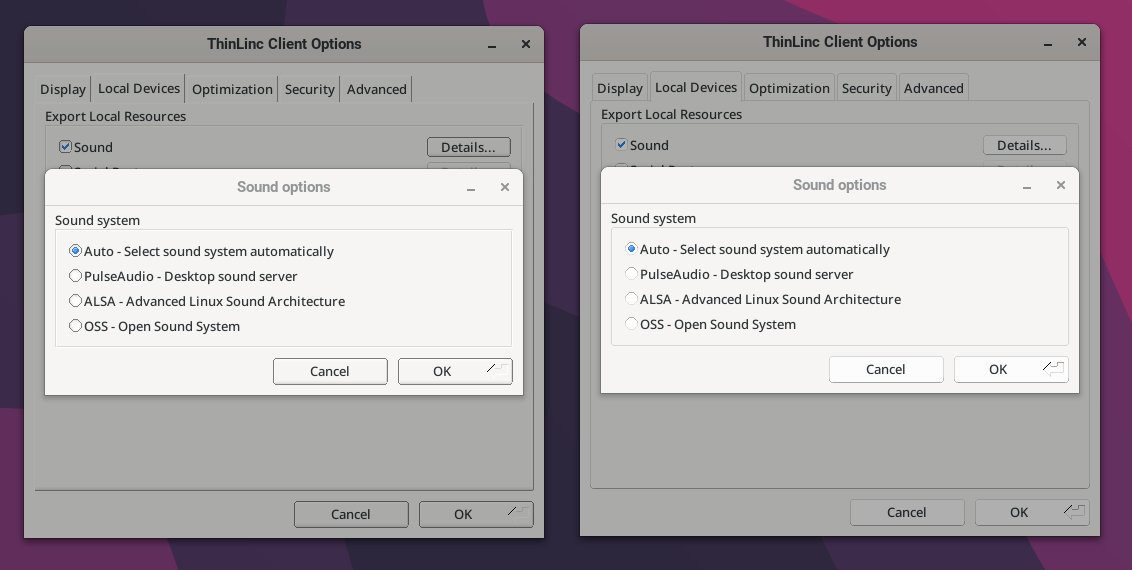Click right ThinLinc Client Options title text
Image resolution: width=1132 pixels, height=570 pixels.
840,42
